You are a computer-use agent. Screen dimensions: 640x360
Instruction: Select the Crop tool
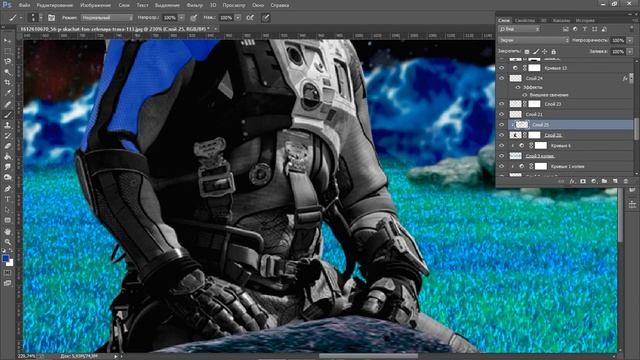coord(7,83)
